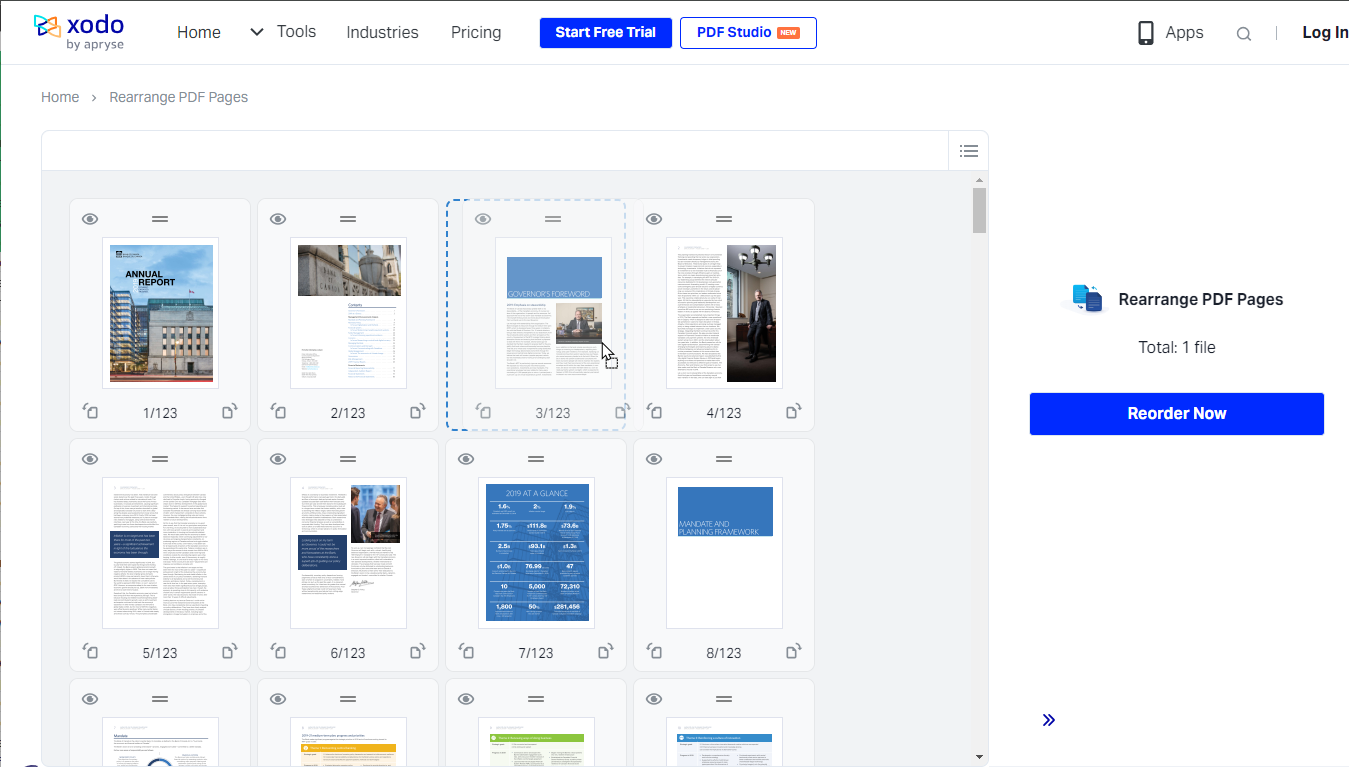Preview page 7/123 with eye icon
The width and height of the screenshot is (1349, 767).
[x=466, y=459]
